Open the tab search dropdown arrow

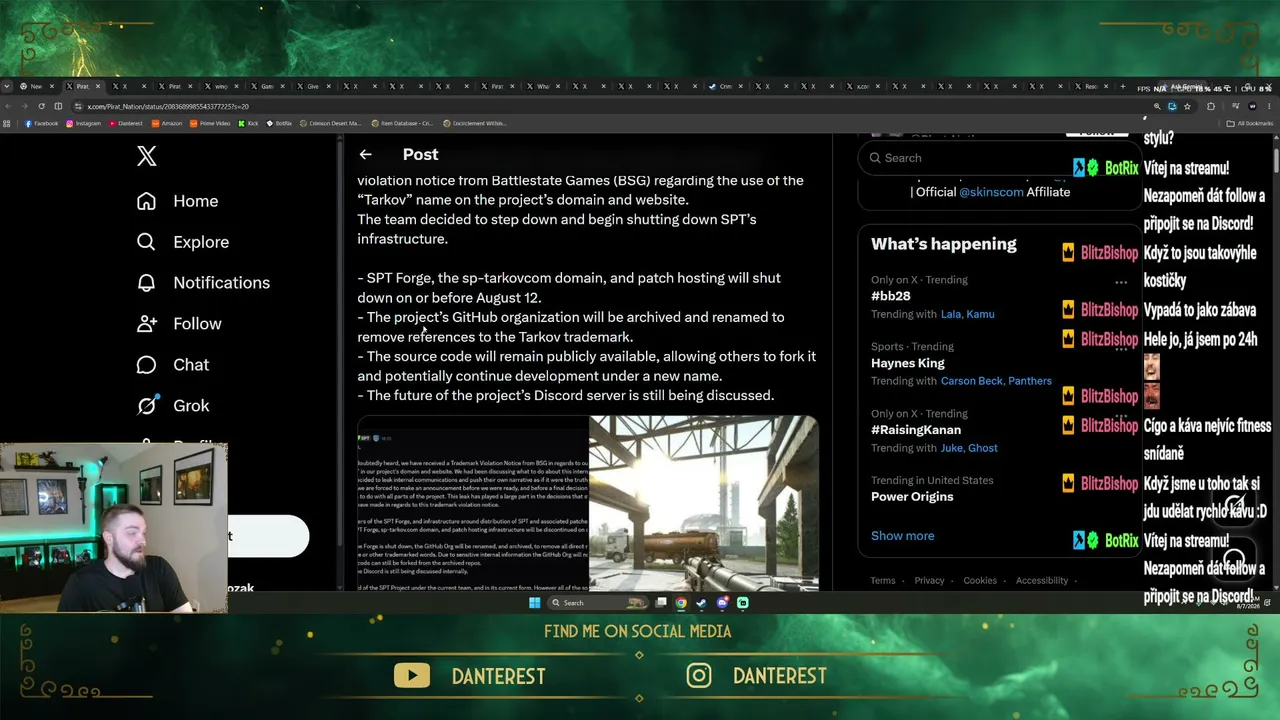[7, 86]
